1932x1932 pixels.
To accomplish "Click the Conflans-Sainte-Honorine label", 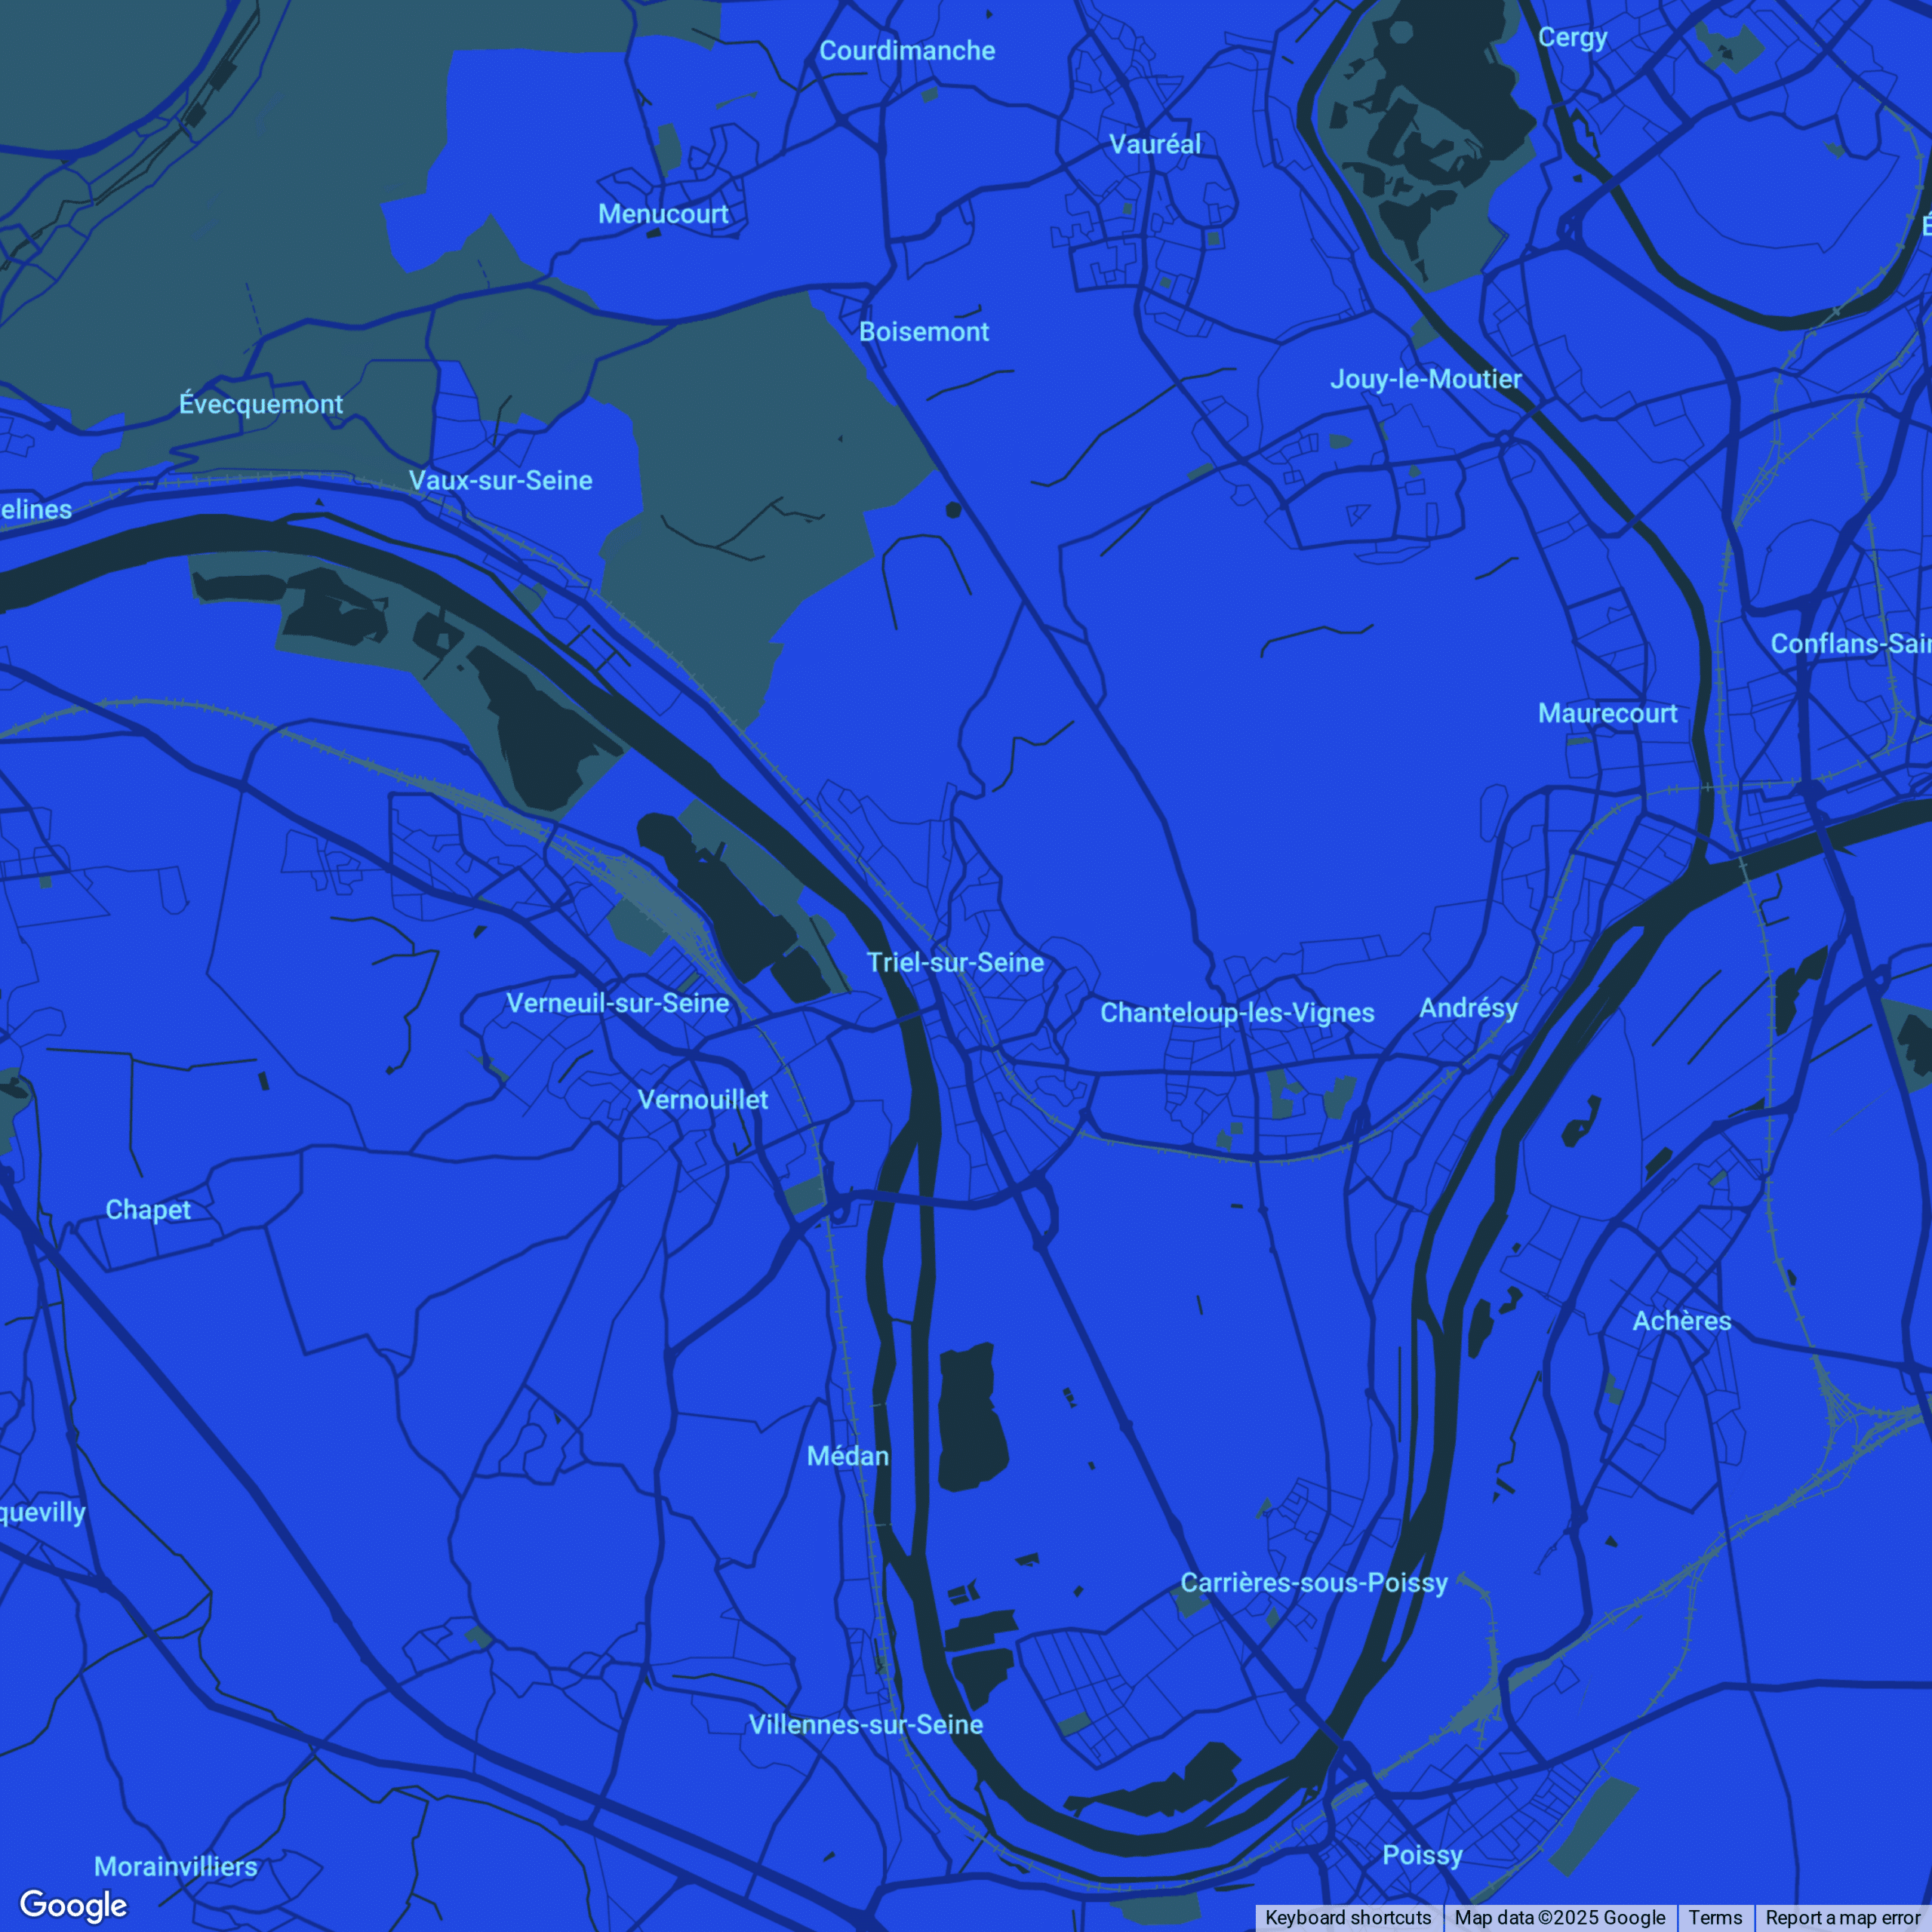I will pos(1850,644).
